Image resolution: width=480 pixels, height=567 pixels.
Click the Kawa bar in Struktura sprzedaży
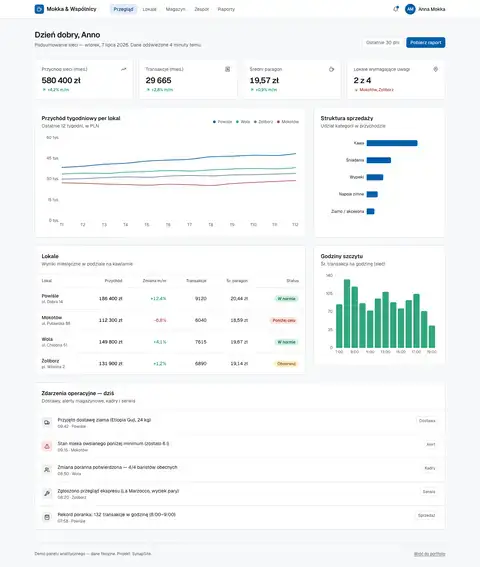coord(392,143)
